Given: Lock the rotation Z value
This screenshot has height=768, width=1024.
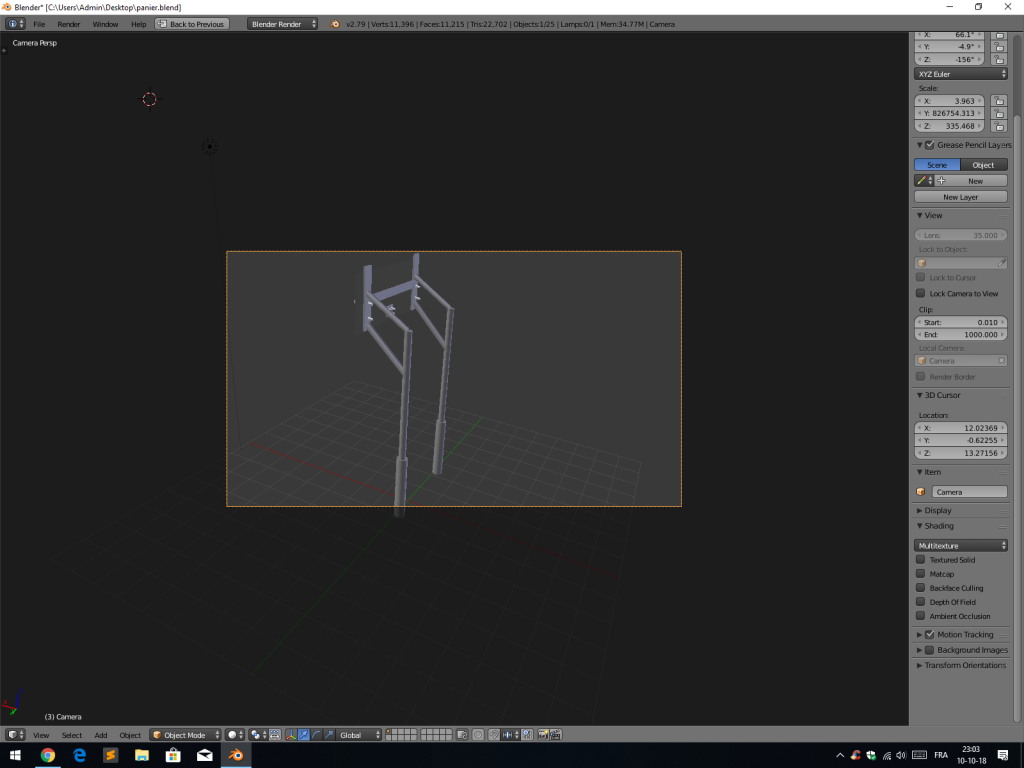Looking at the screenshot, I should pos(999,59).
